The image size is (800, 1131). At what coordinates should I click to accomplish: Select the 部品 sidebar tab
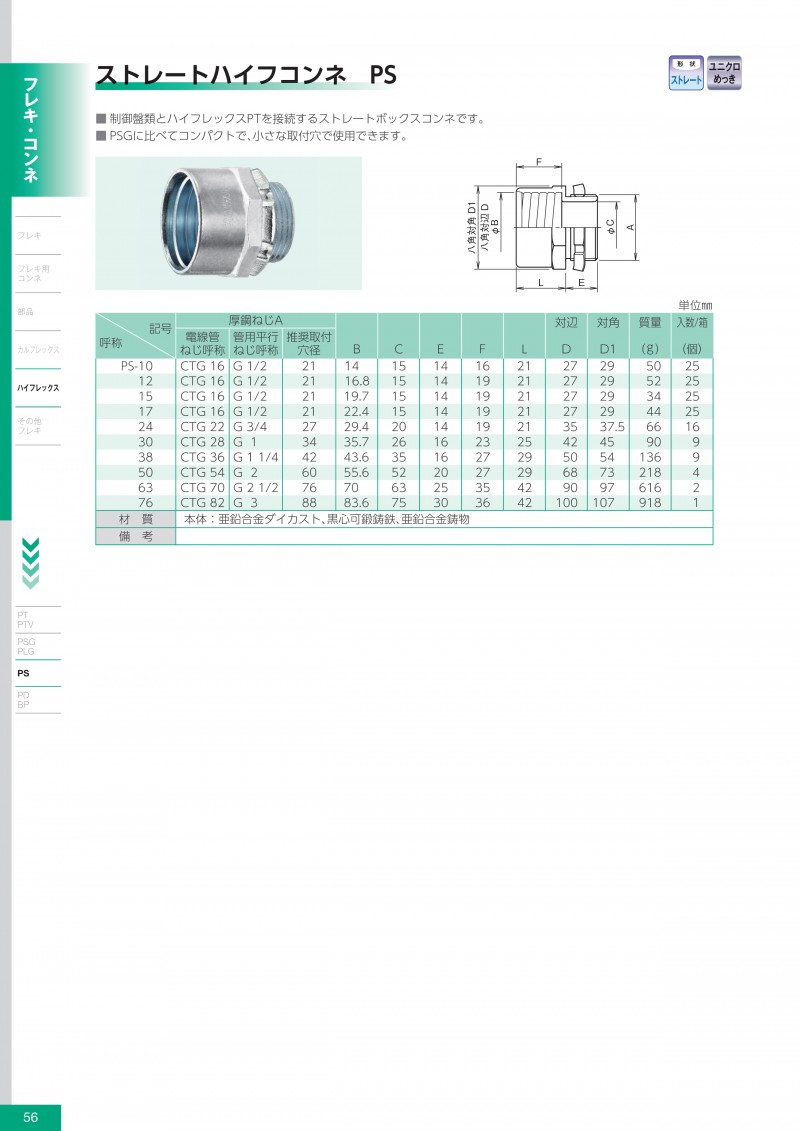point(25,312)
